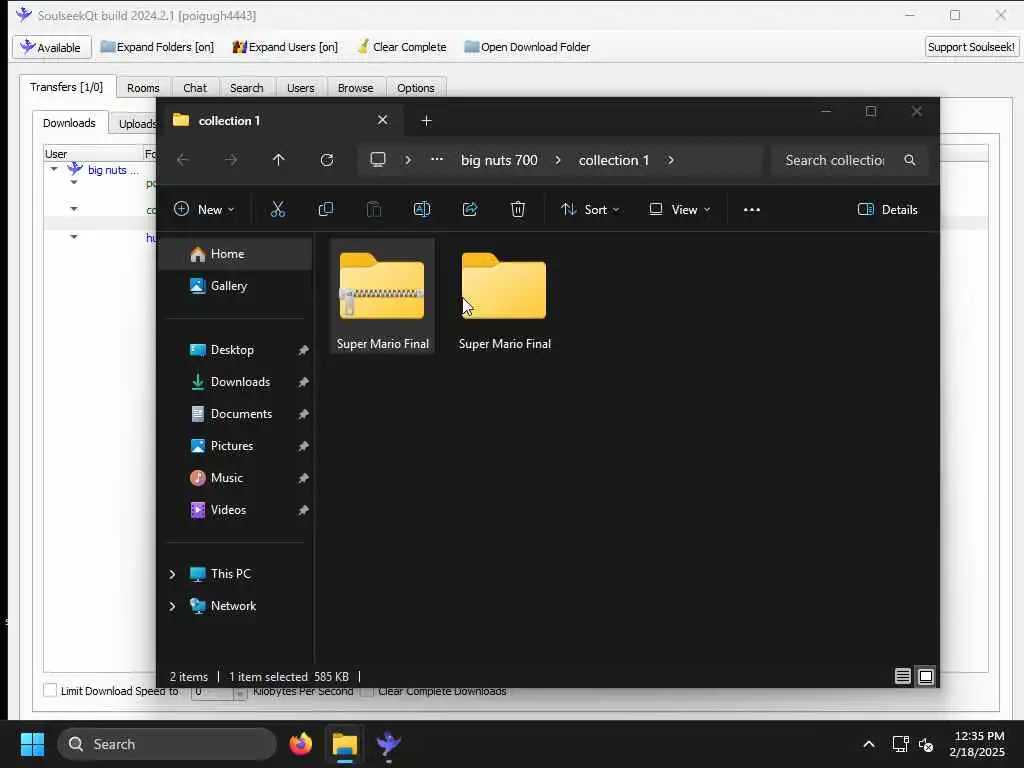Click the Rename icon in Explorer toolbar
1024x768 pixels.
point(422,209)
